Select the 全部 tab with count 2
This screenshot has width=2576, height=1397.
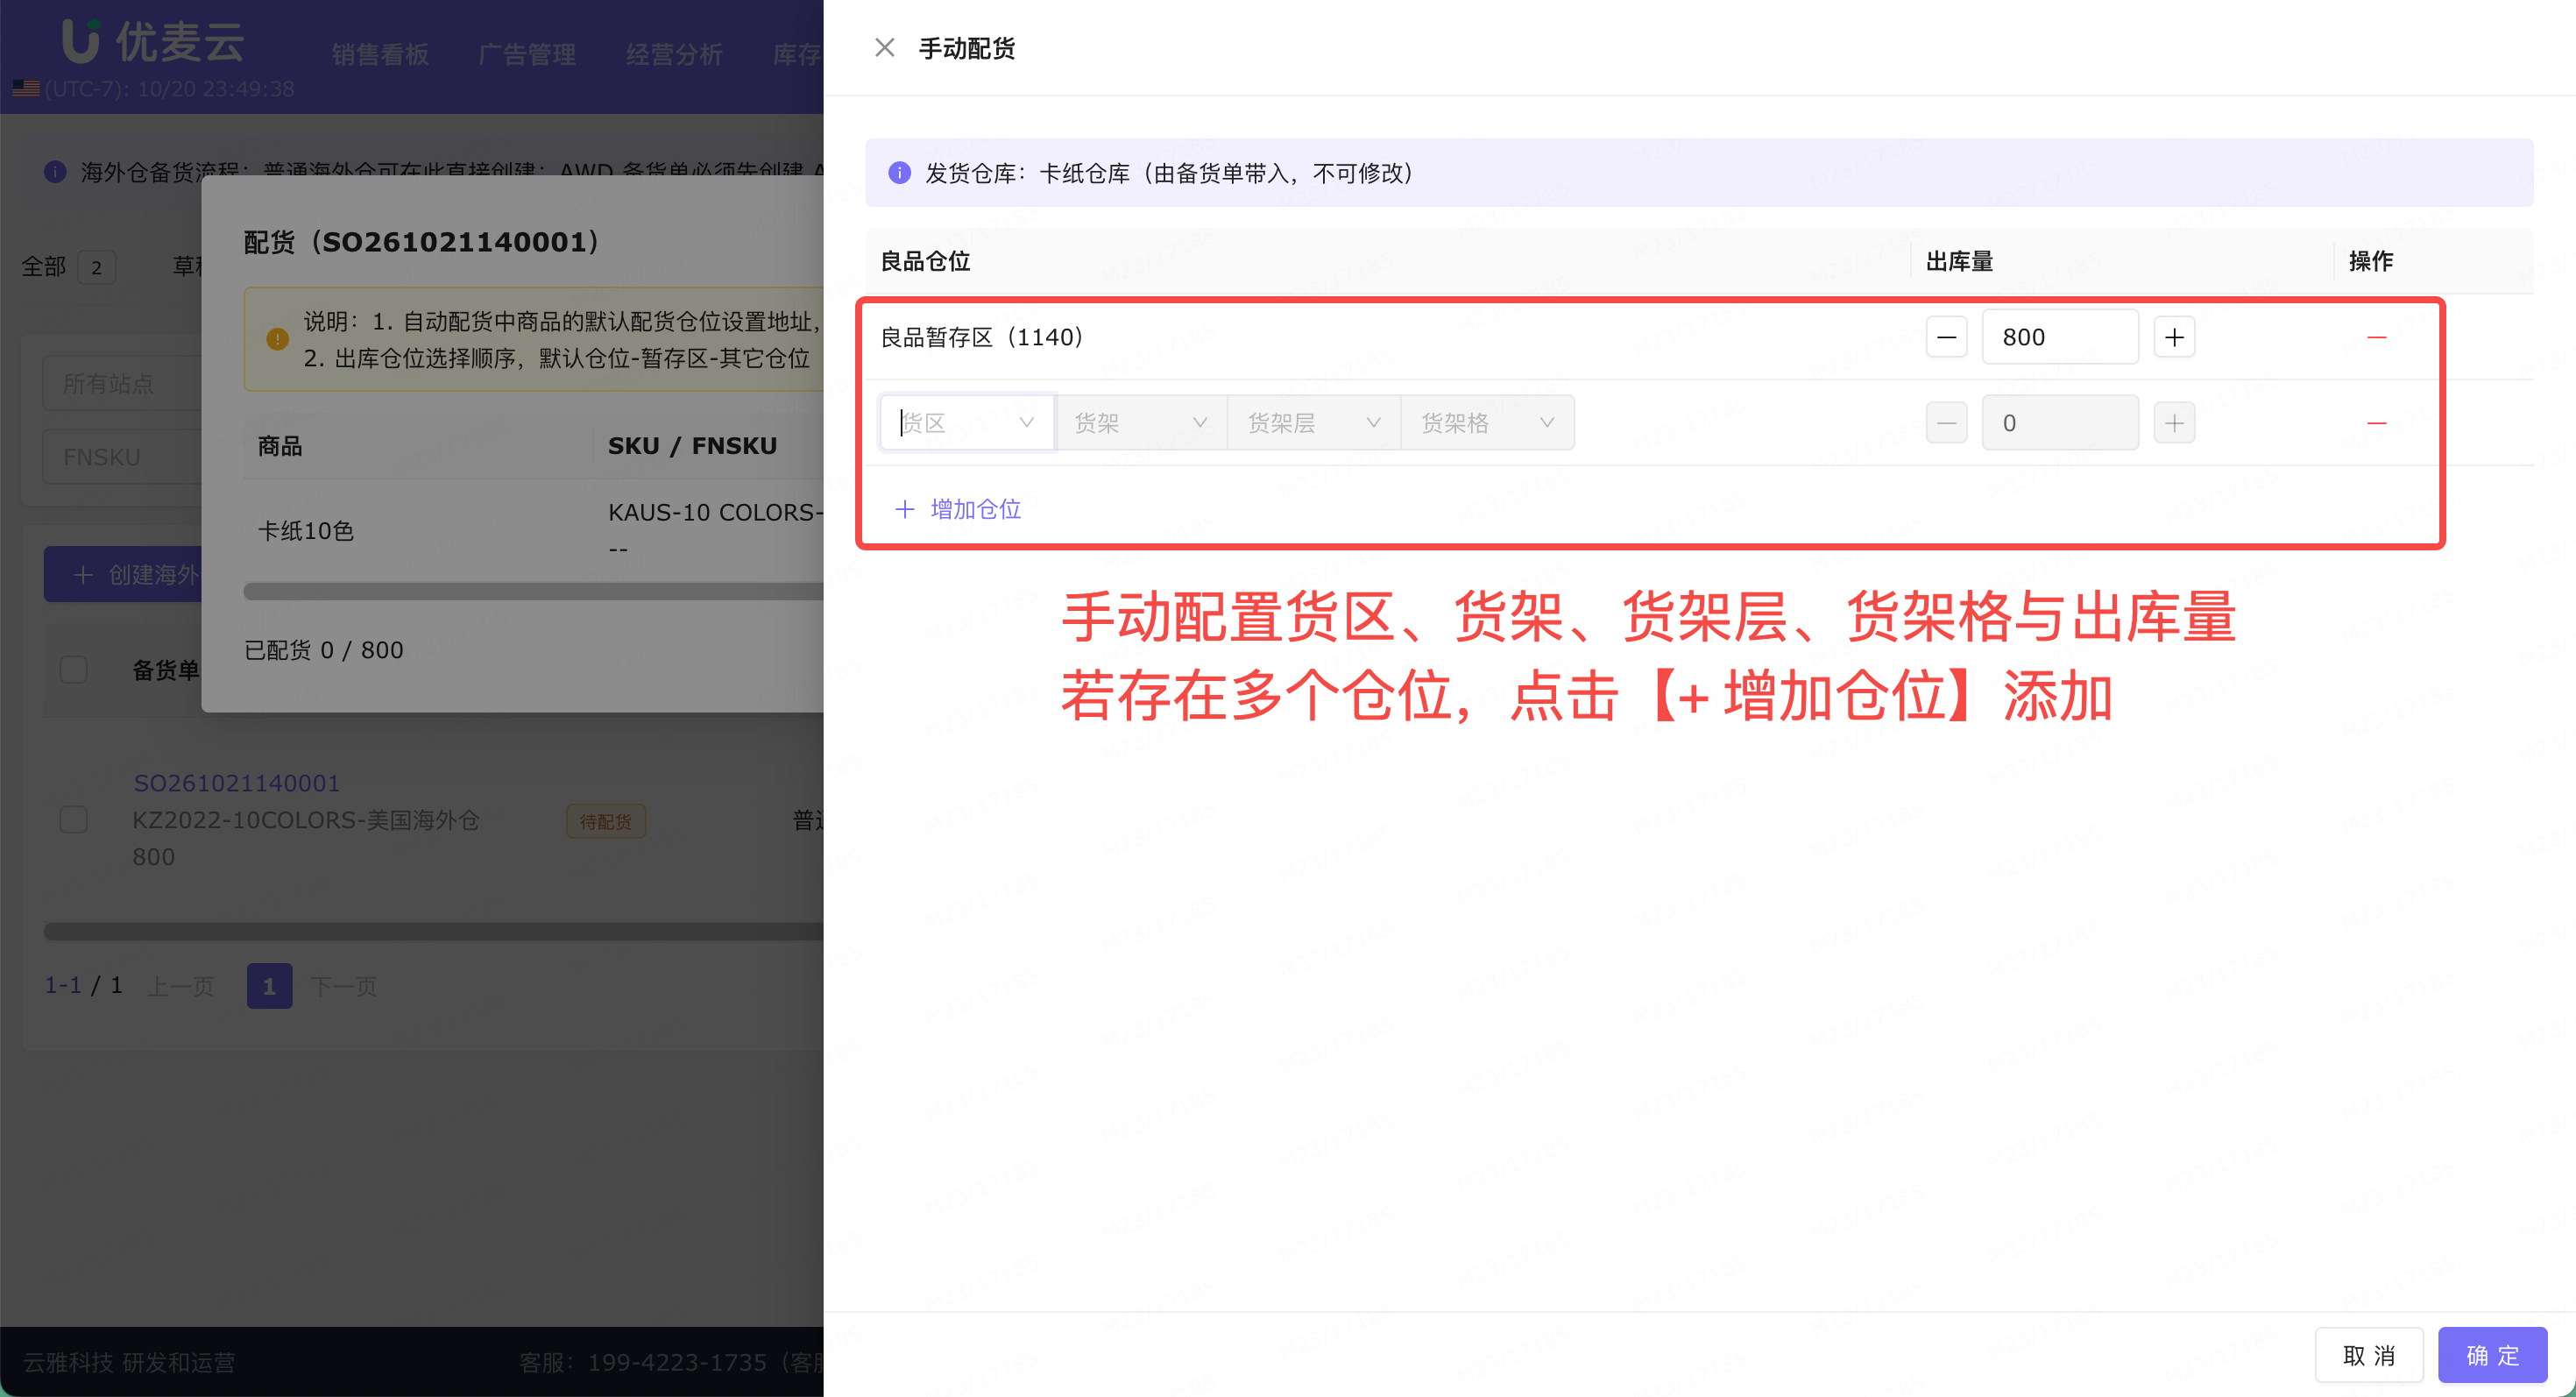[x=68, y=267]
